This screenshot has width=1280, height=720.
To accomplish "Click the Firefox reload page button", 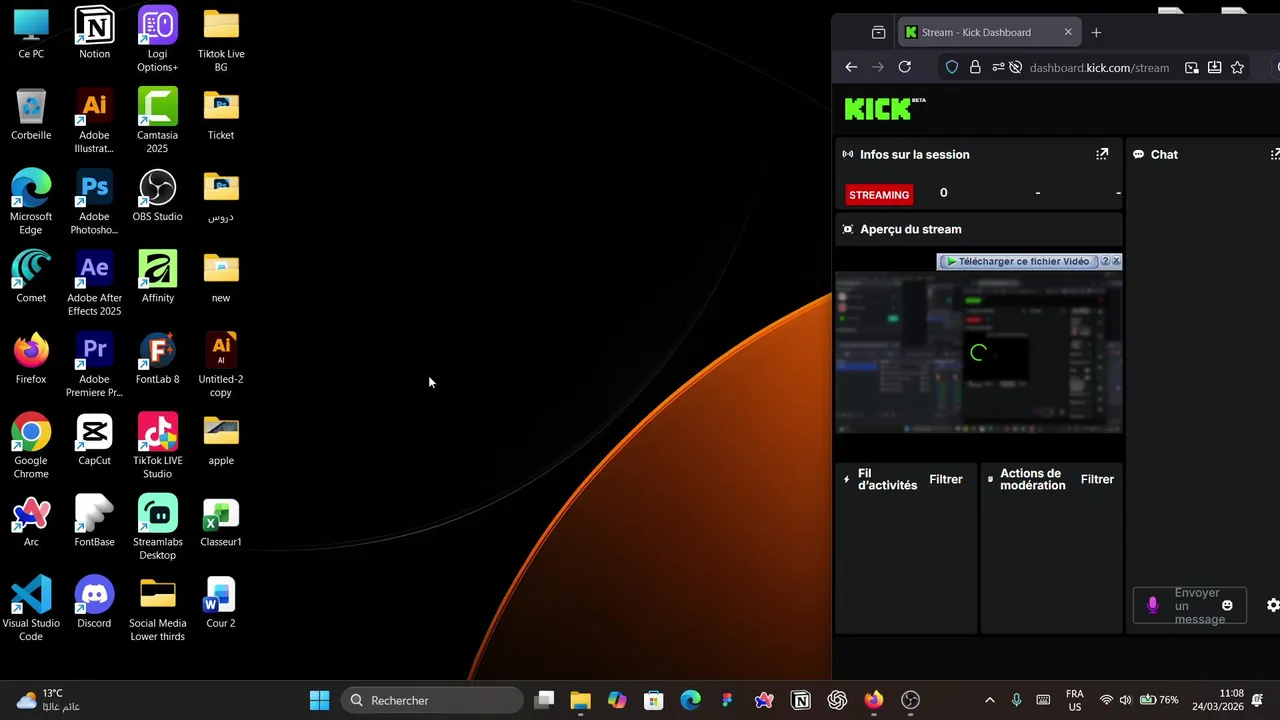I will click(x=905, y=67).
